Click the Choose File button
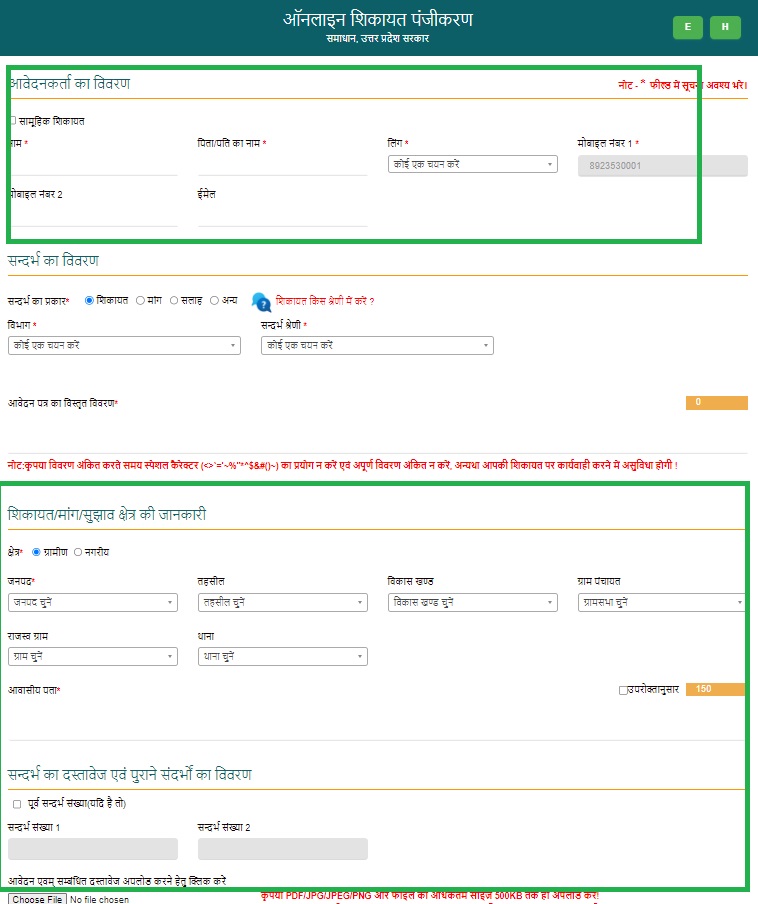The height and width of the screenshot is (904, 758). [x=37, y=899]
